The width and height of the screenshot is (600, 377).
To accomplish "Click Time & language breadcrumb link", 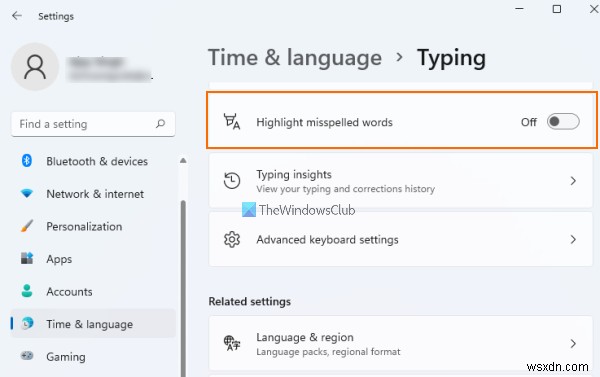I will pyautogui.click(x=295, y=58).
